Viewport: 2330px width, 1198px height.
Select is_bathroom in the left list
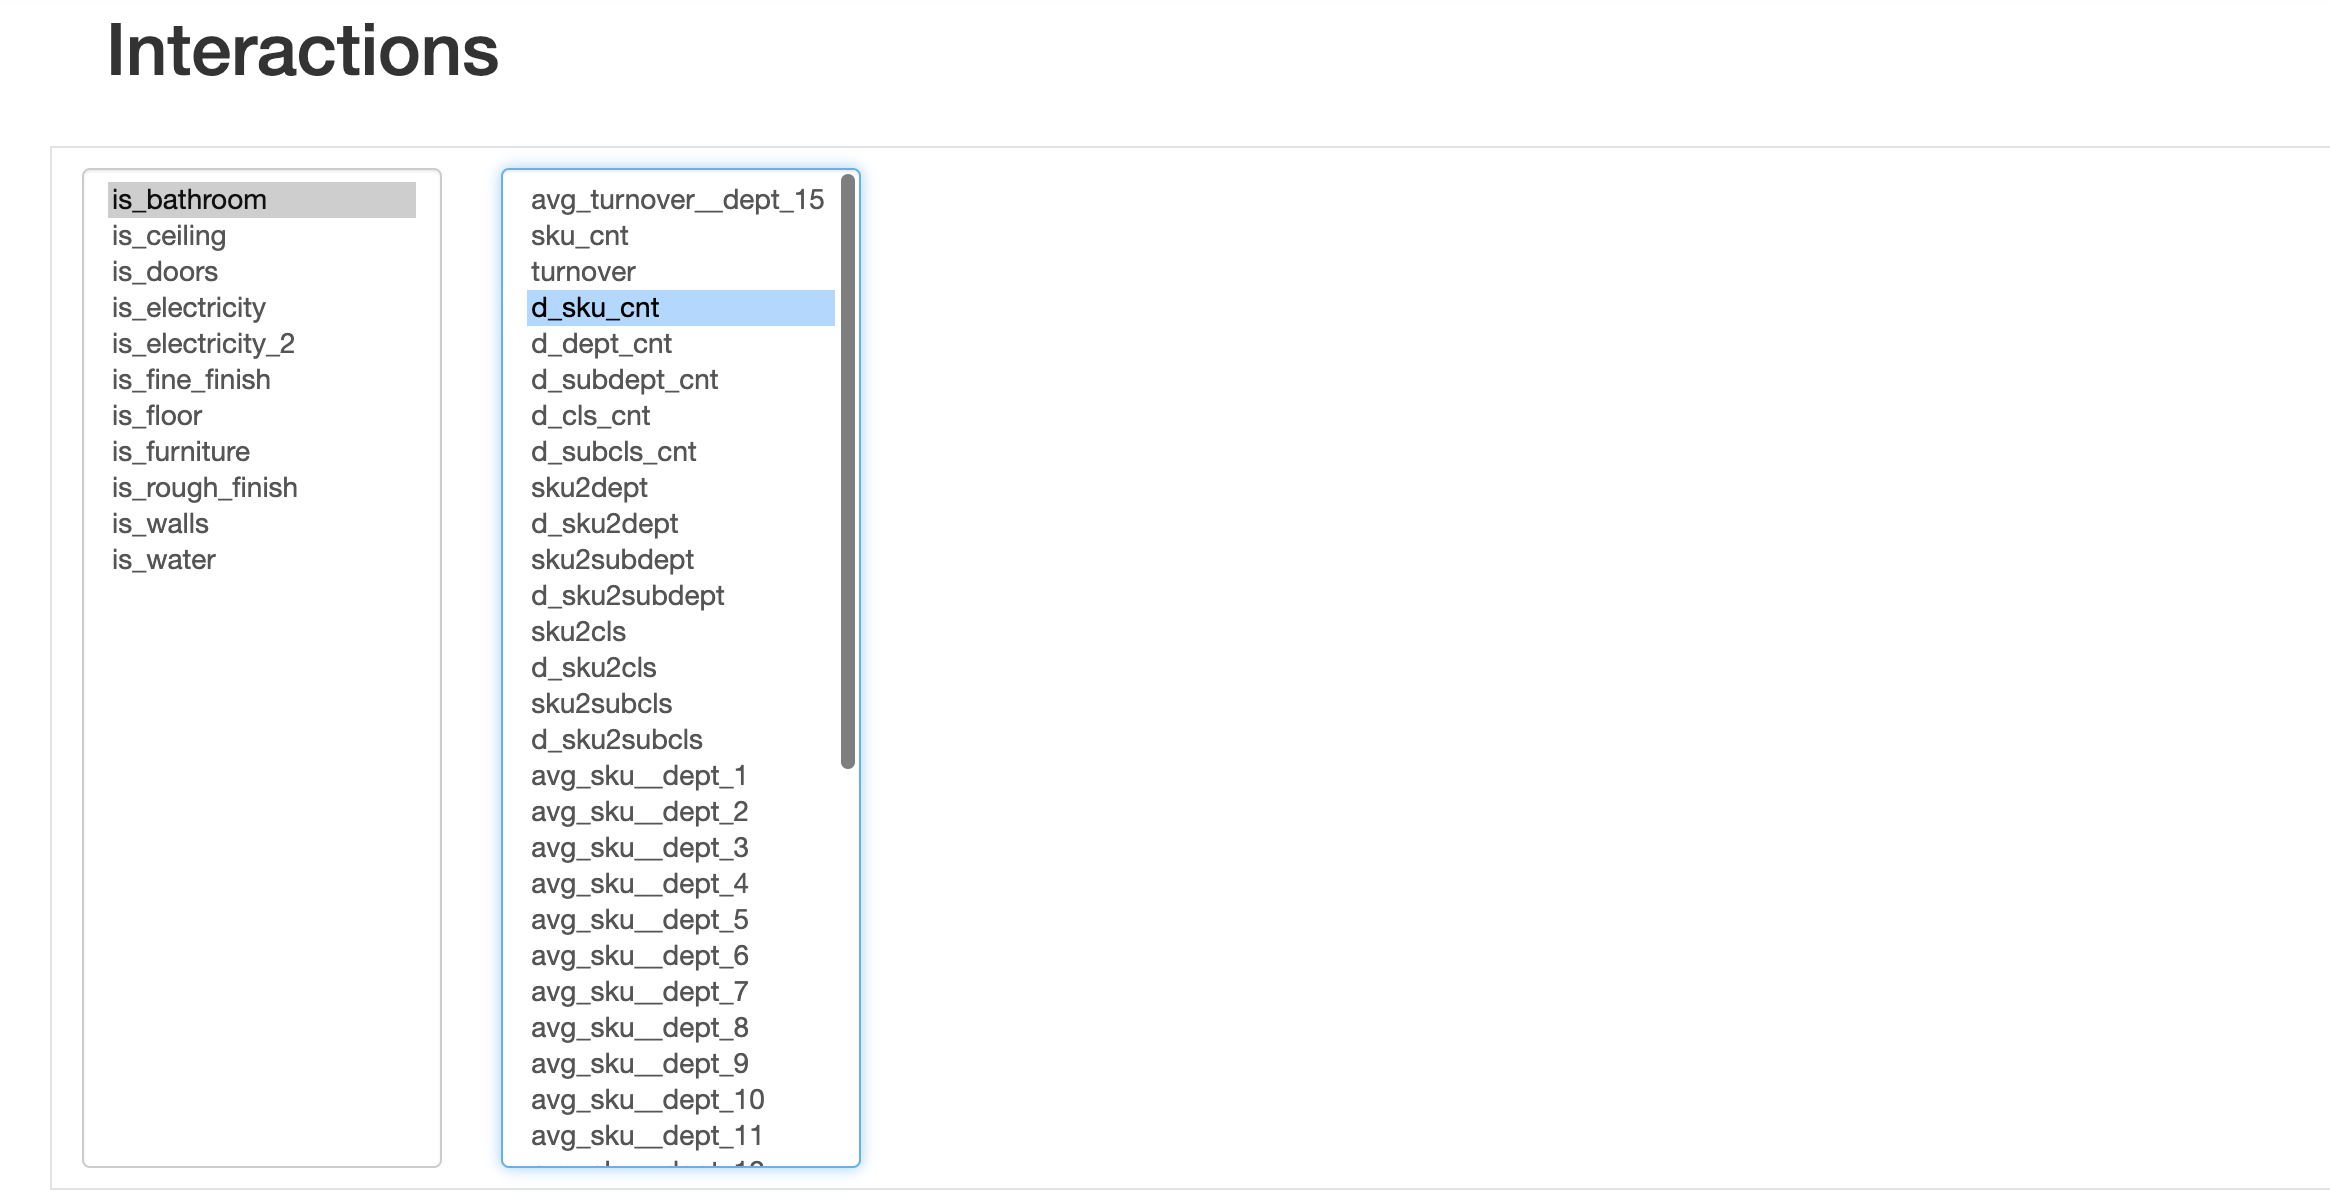click(x=188, y=199)
